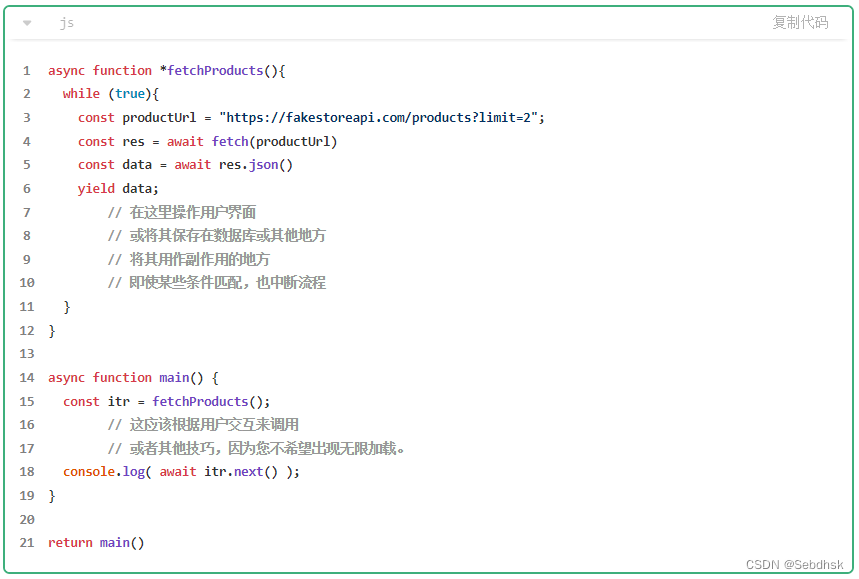Click the CSDN @Sebdhsk watermark
The height and width of the screenshot is (579, 859).
coord(795,565)
